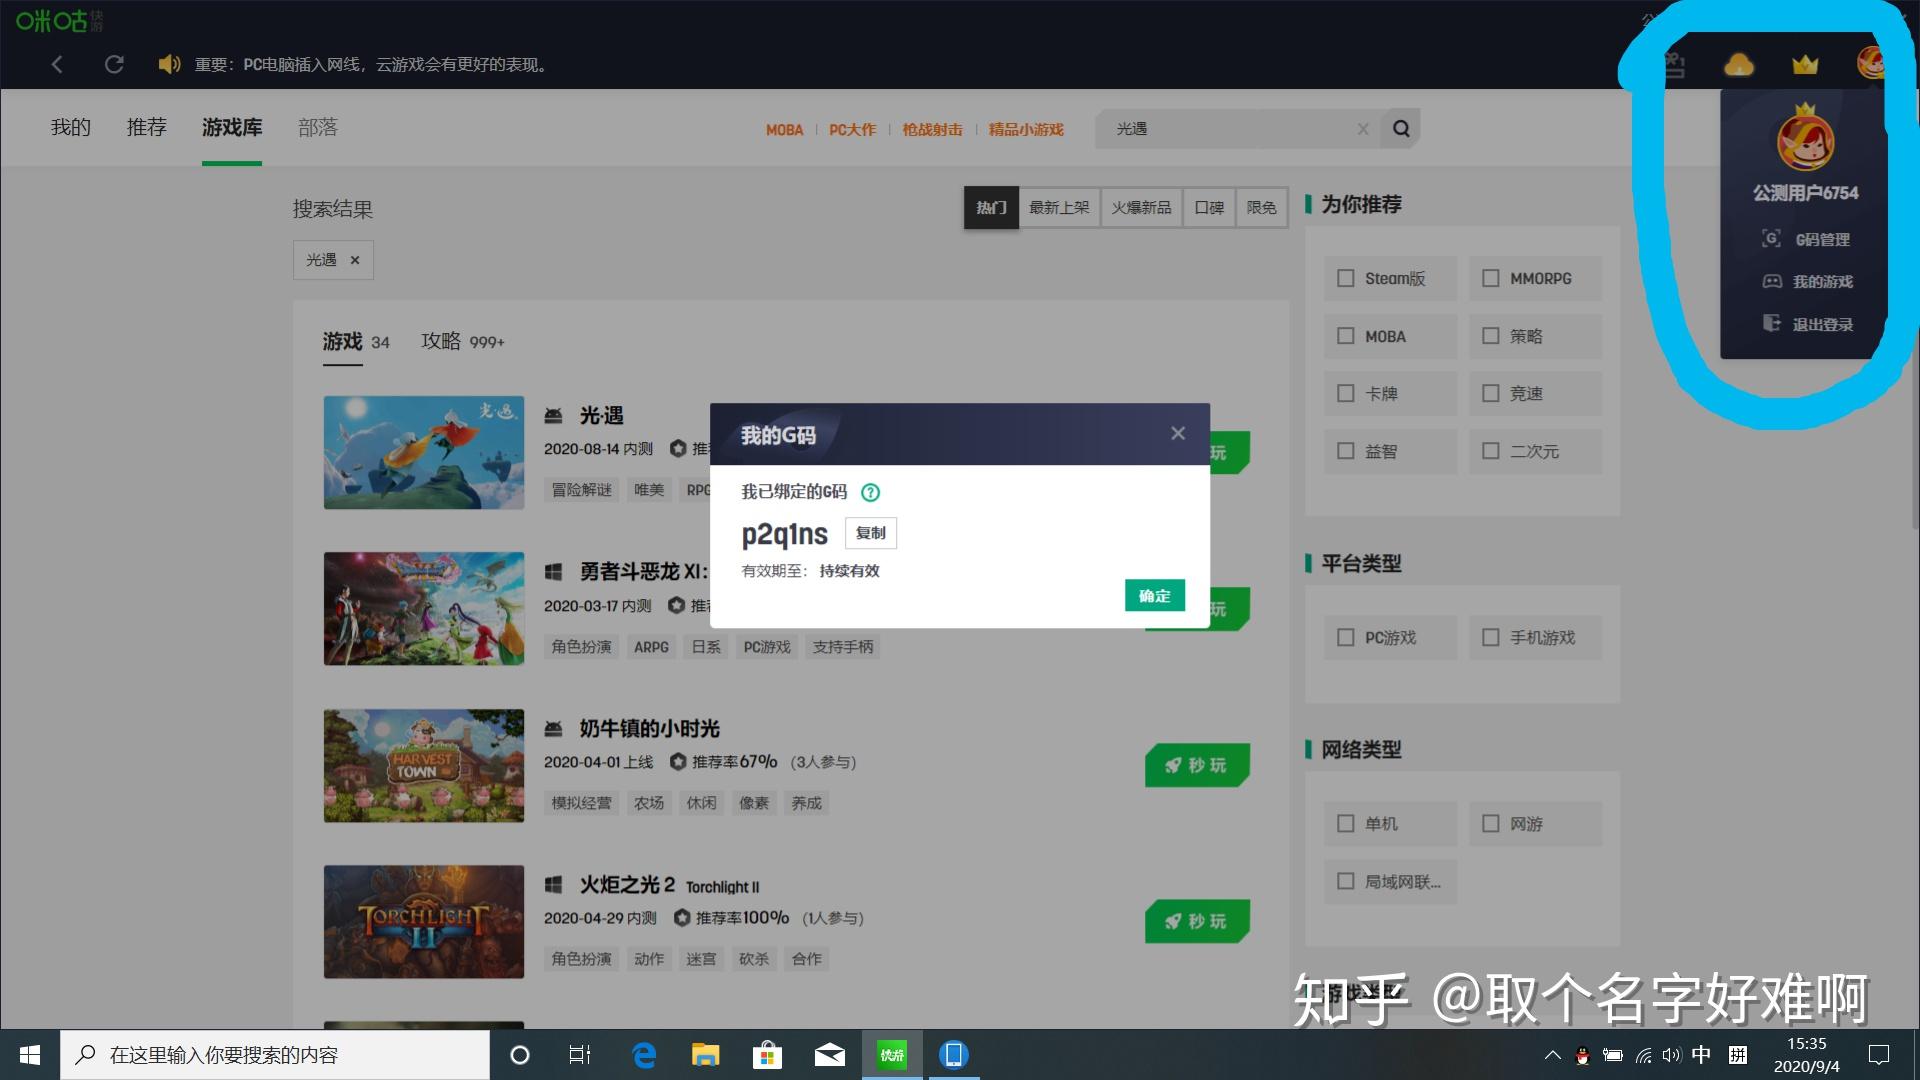The image size is (1920, 1080).
Task: Switch to 推荐 tab
Action: click(146, 127)
